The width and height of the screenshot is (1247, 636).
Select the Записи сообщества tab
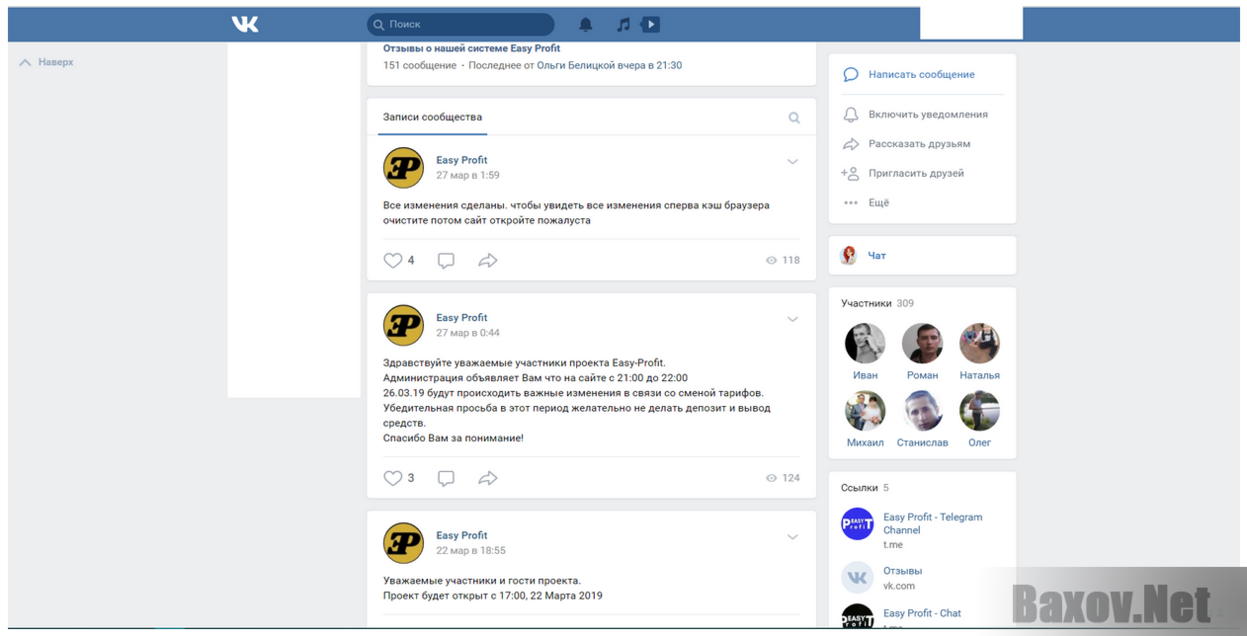point(433,117)
